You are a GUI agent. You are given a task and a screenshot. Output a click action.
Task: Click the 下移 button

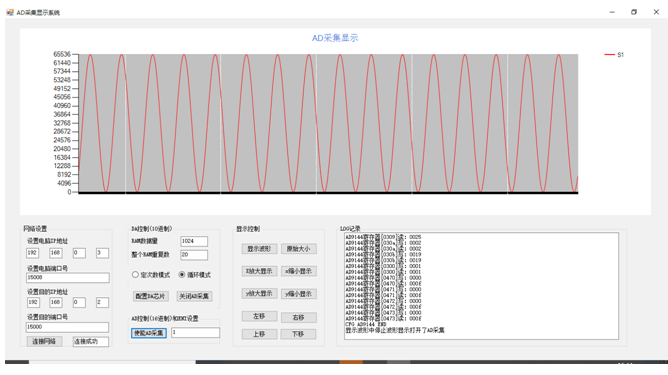(x=298, y=334)
